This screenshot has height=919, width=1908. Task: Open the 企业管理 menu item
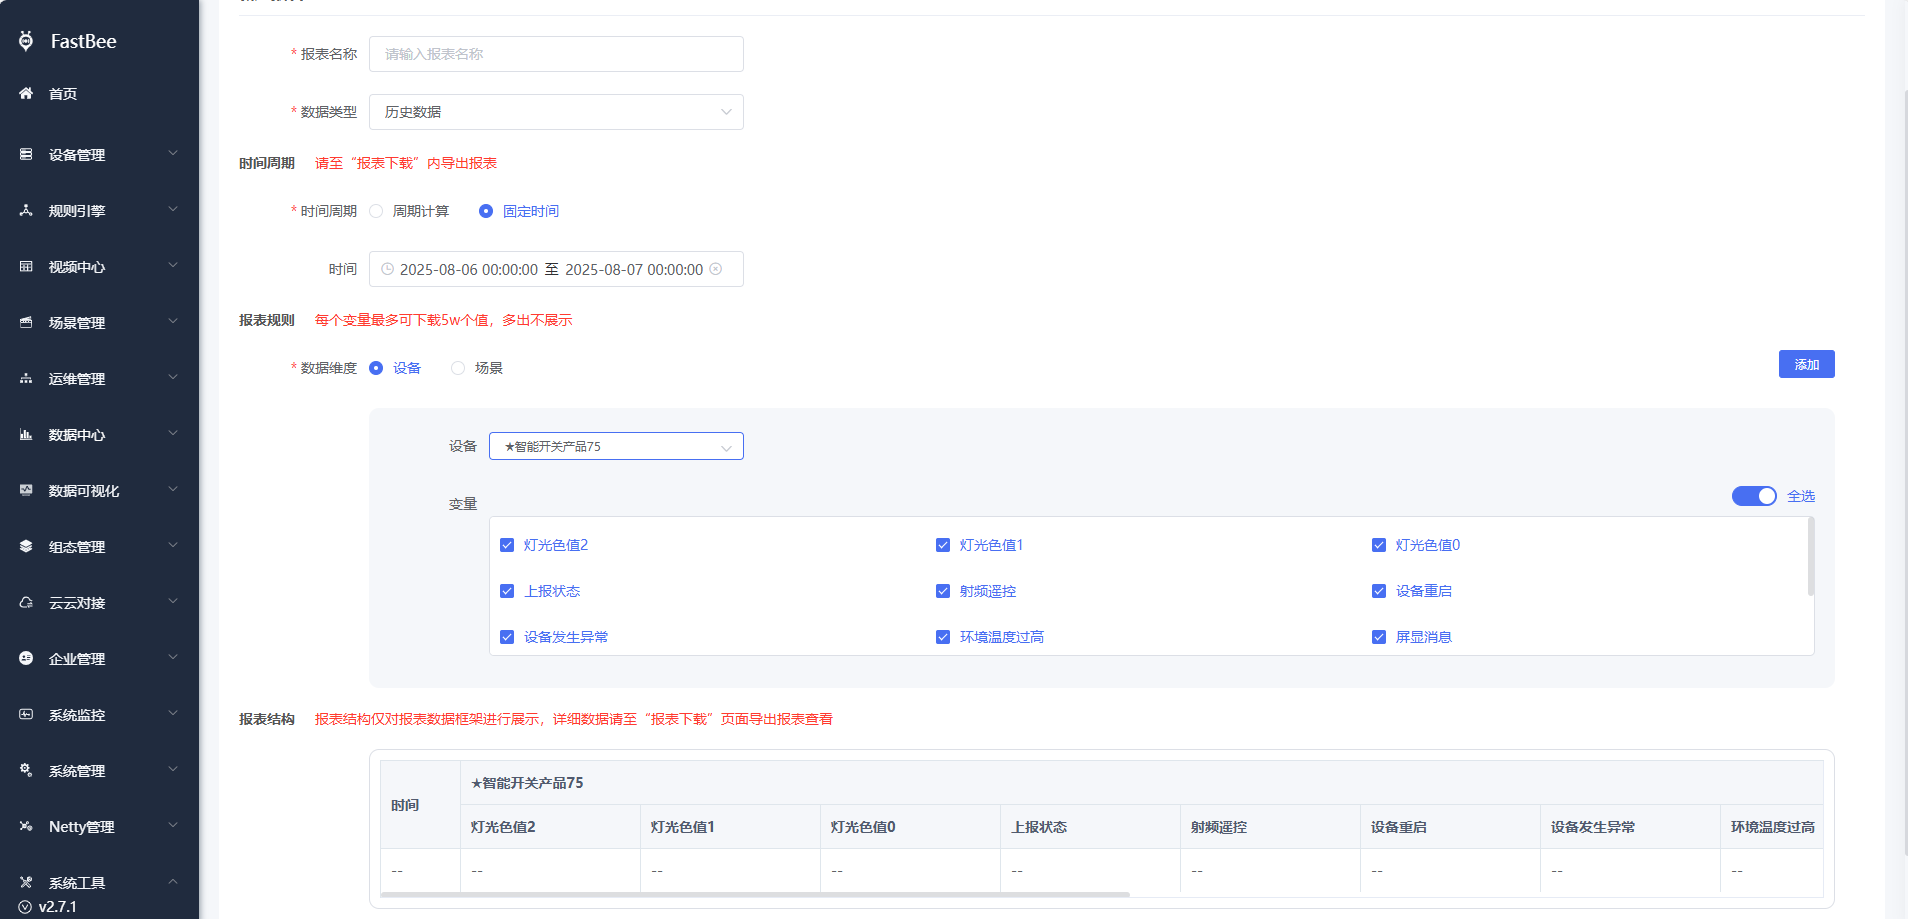coord(99,659)
